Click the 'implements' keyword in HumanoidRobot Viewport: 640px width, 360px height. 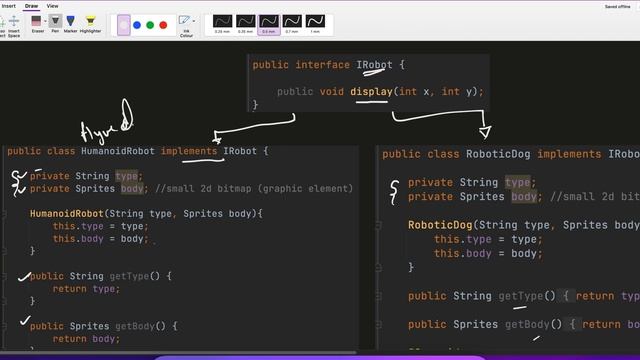tap(189, 151)
